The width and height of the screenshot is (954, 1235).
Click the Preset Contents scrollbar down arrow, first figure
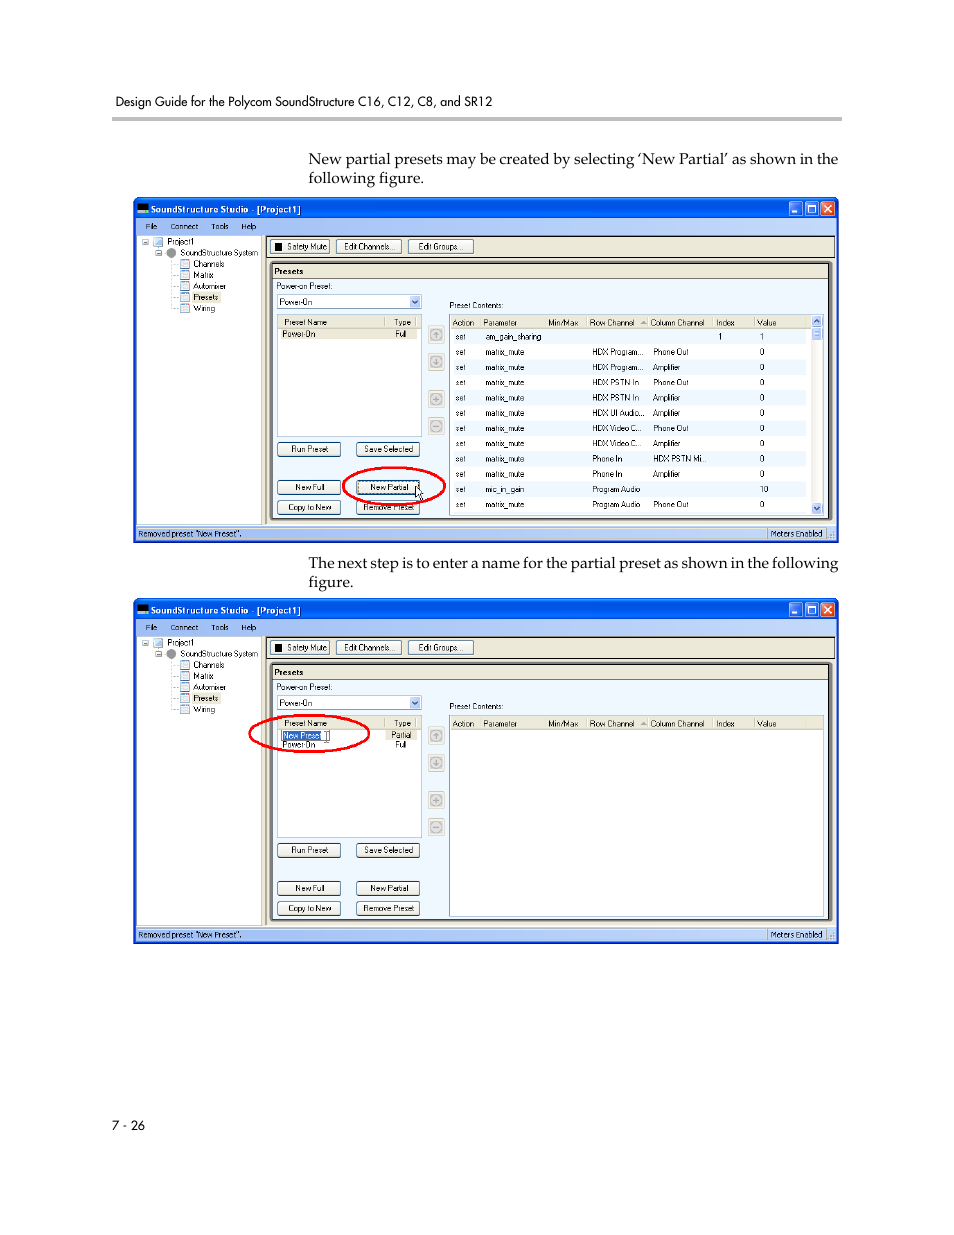(x=817, y=508)
